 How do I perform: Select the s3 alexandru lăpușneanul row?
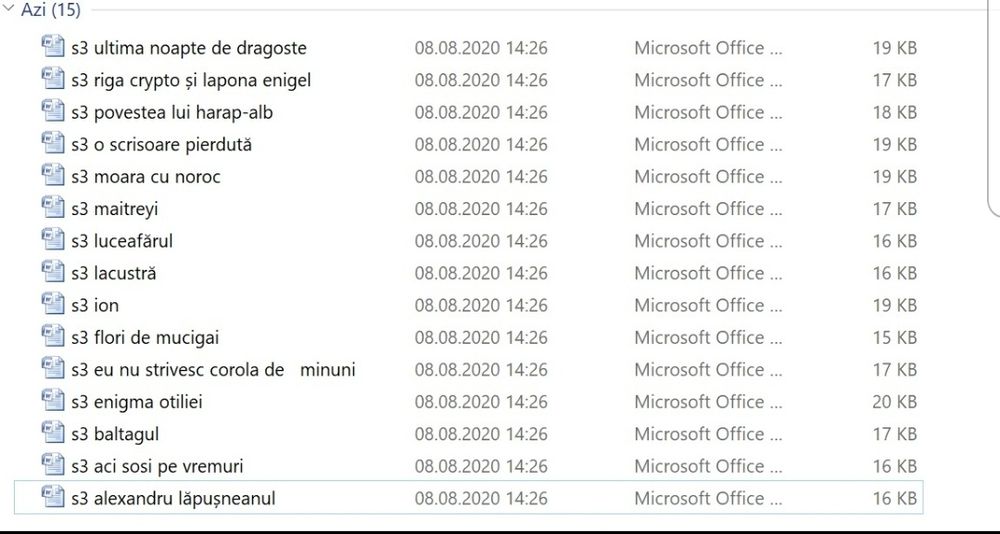(173, 498)
